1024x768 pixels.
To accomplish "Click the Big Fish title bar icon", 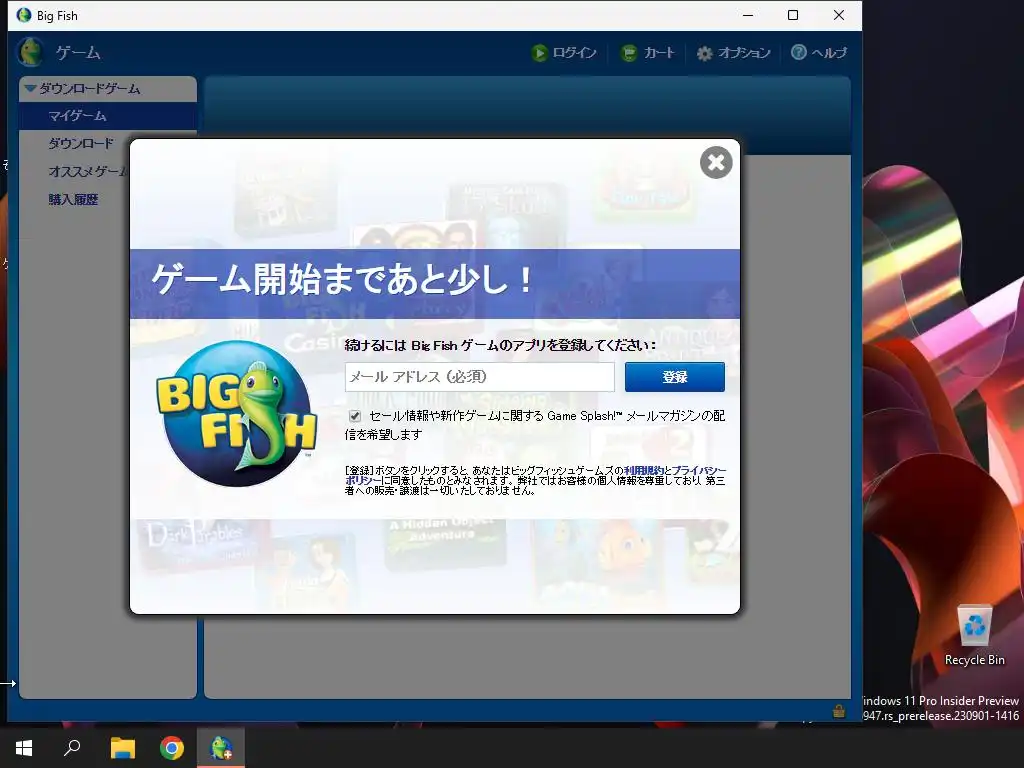I will (24, 15).
